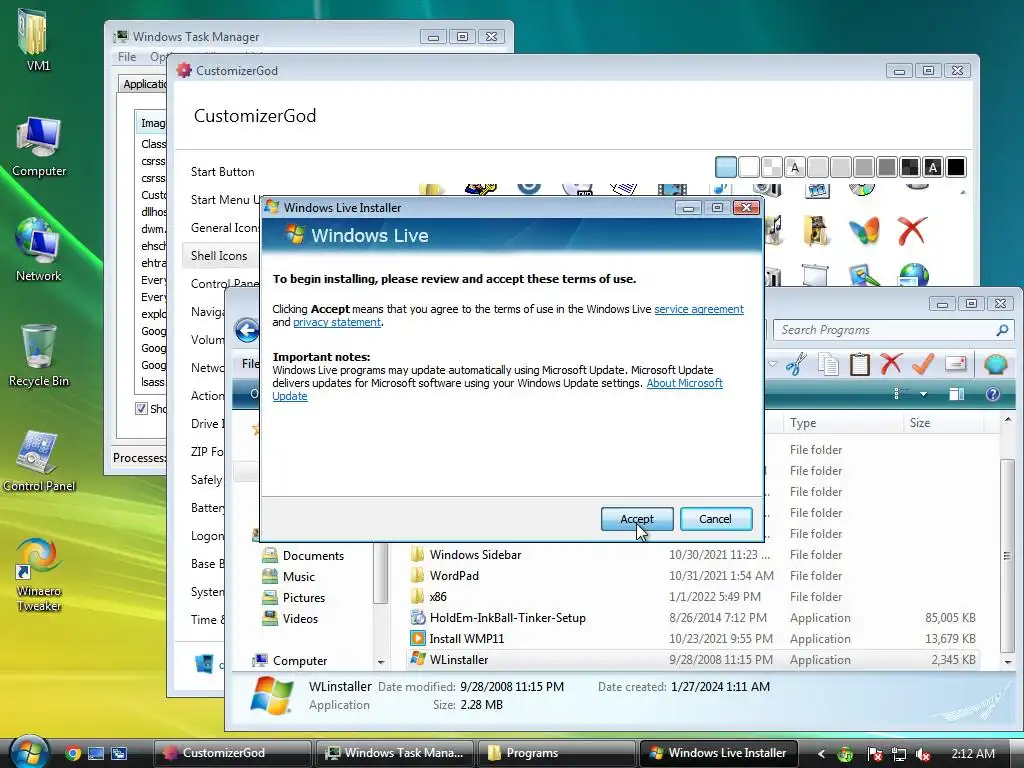This screenshot has width=1024, height=768.
Task: Click the help question mark icon in Programs window
Action: [993, 394]
